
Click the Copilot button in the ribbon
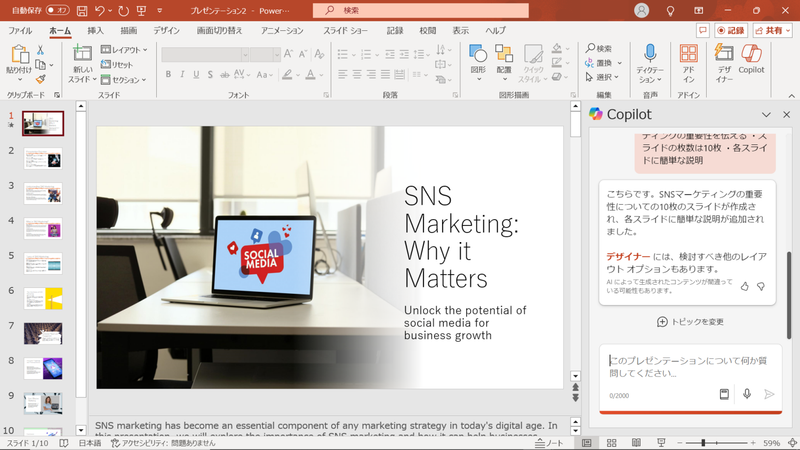coord(751,58)
